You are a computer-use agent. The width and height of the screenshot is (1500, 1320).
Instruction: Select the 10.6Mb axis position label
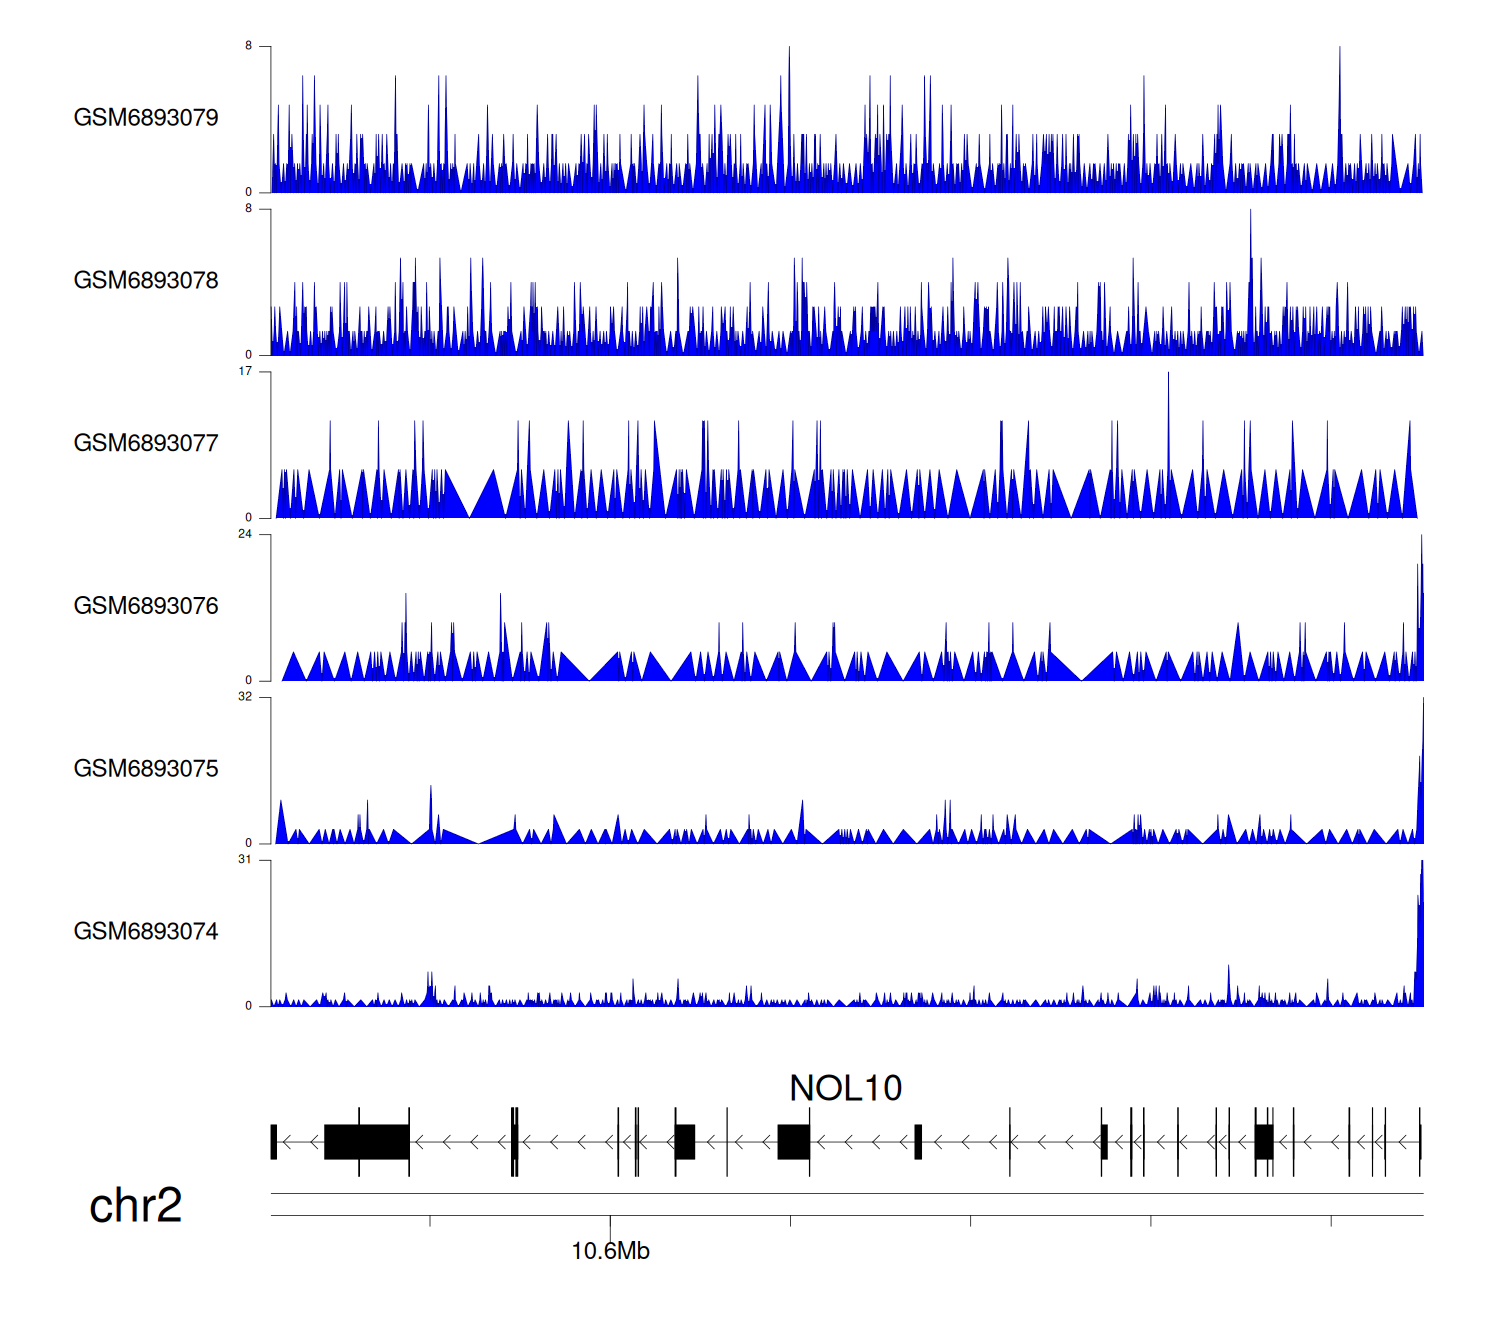point(610,1251)
